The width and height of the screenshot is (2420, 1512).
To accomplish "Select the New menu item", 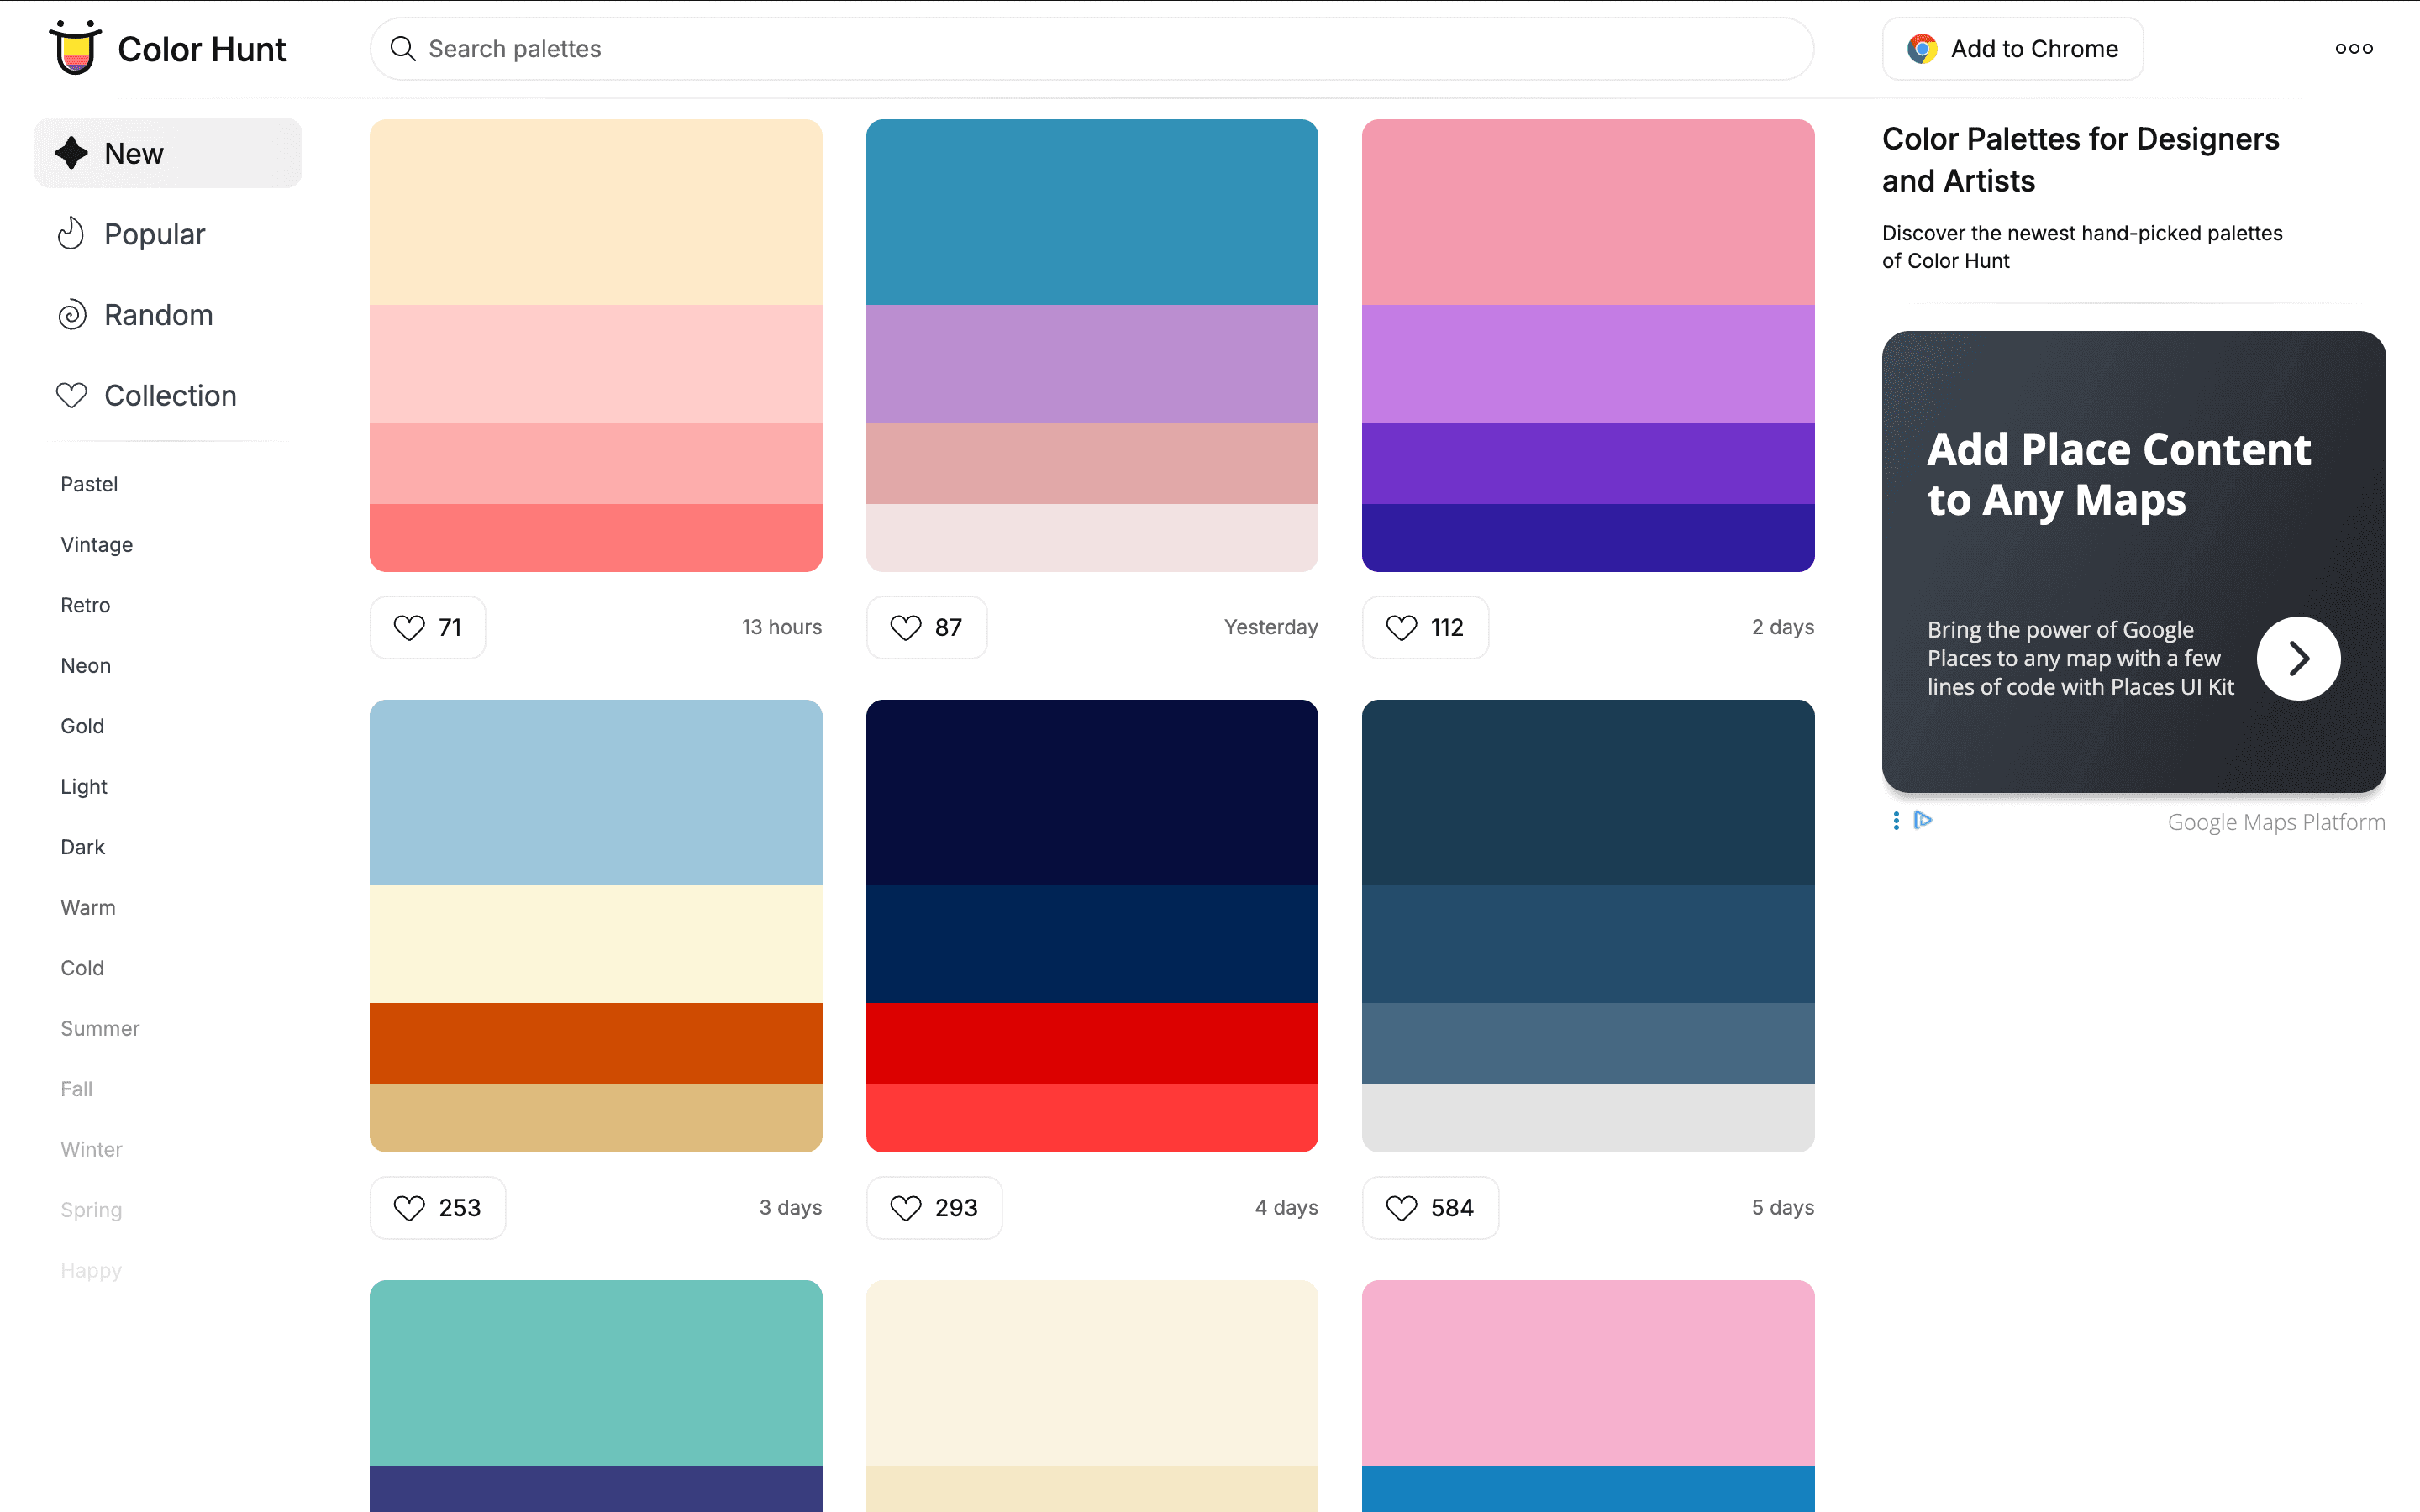I will pyautogui.click(x=168, y=153).
